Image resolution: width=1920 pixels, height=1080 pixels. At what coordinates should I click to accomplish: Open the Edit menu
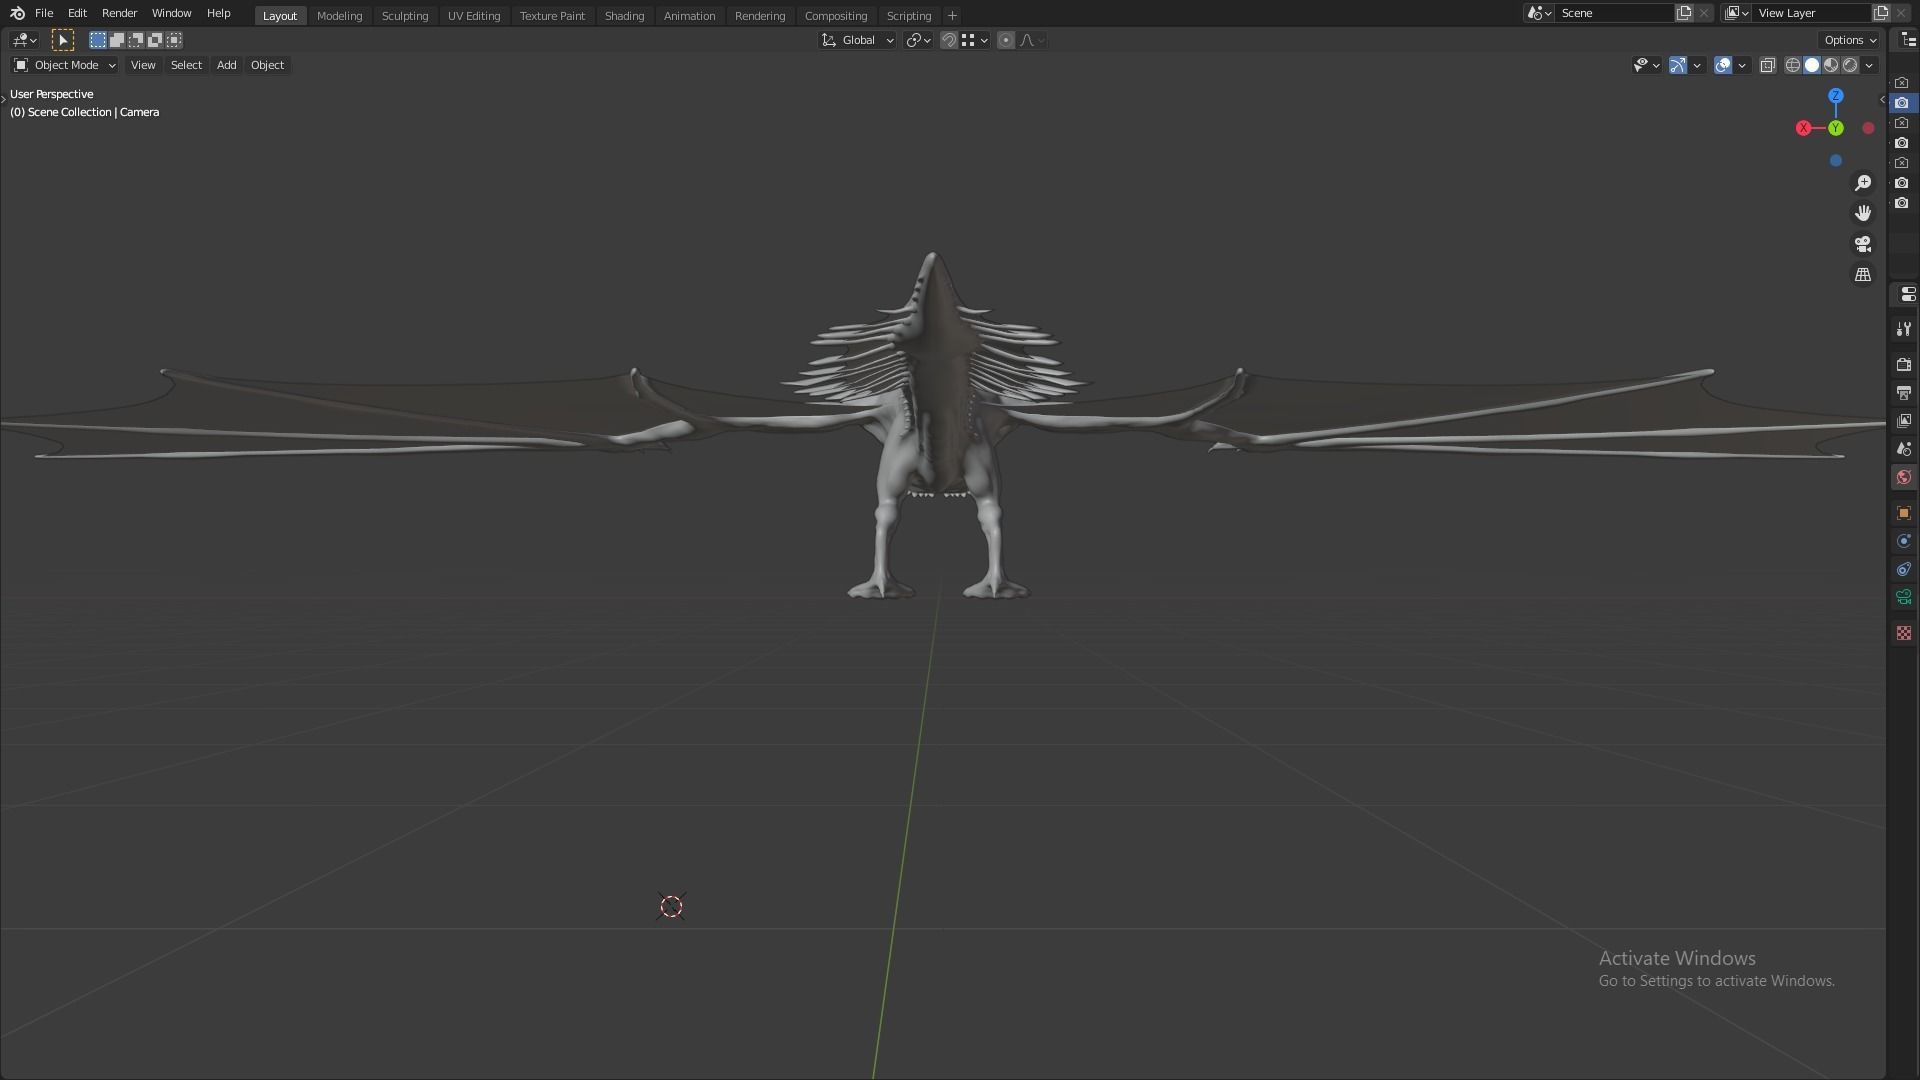[x=77, y=13]
